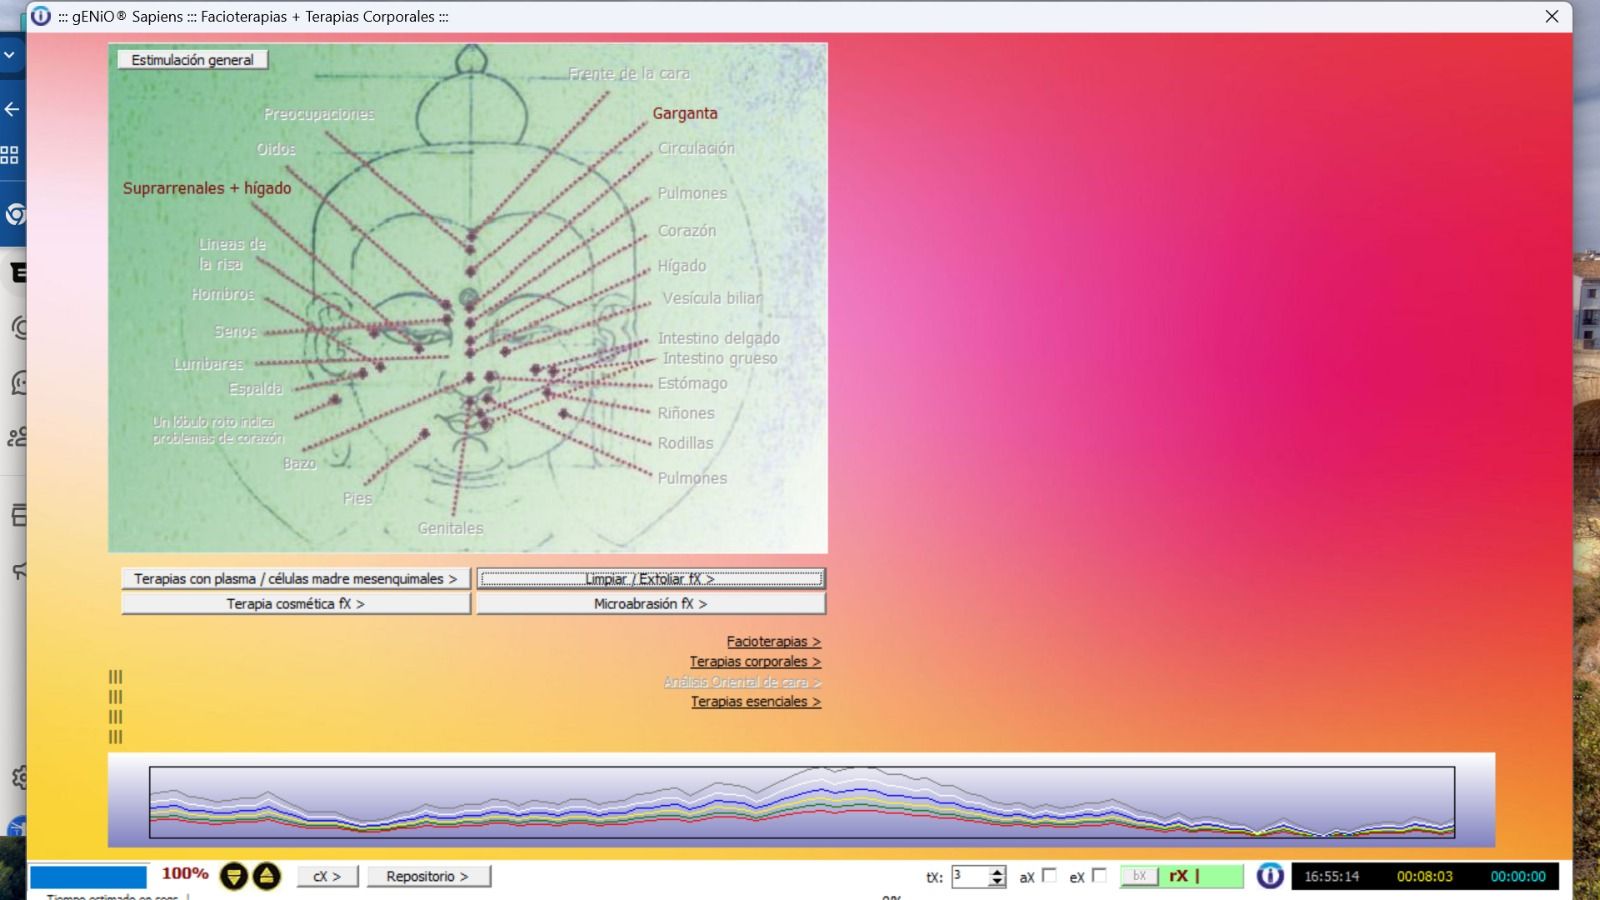Select the Líneas de la risa label

pyautogui.click(x=232, y=254)
